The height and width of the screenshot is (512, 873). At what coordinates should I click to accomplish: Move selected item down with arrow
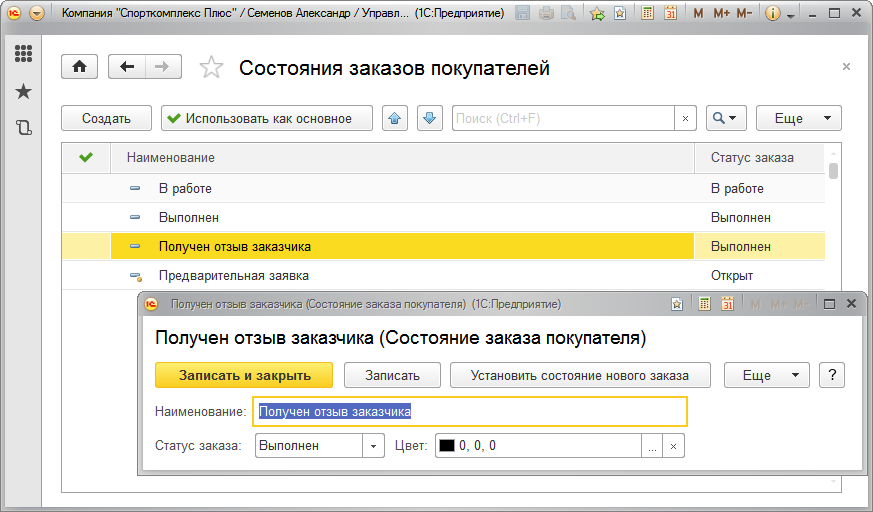tap(429, 118)
